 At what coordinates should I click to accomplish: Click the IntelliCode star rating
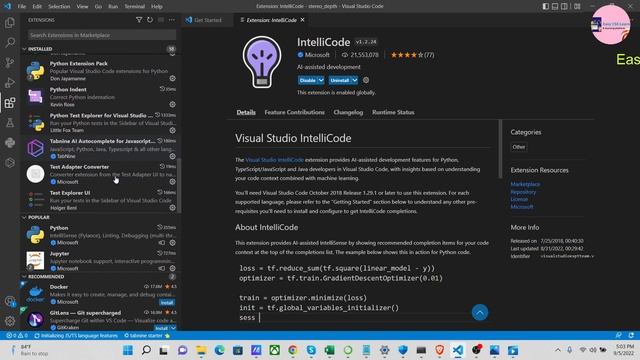[412, 55]
